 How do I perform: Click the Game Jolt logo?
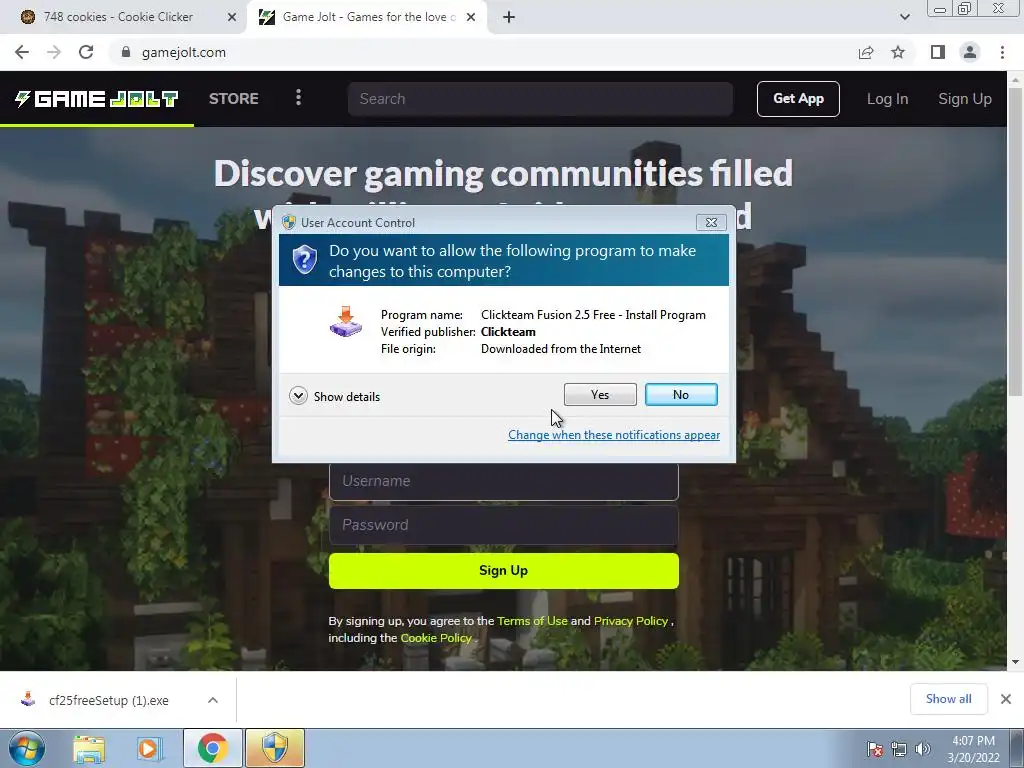point(97,99)
